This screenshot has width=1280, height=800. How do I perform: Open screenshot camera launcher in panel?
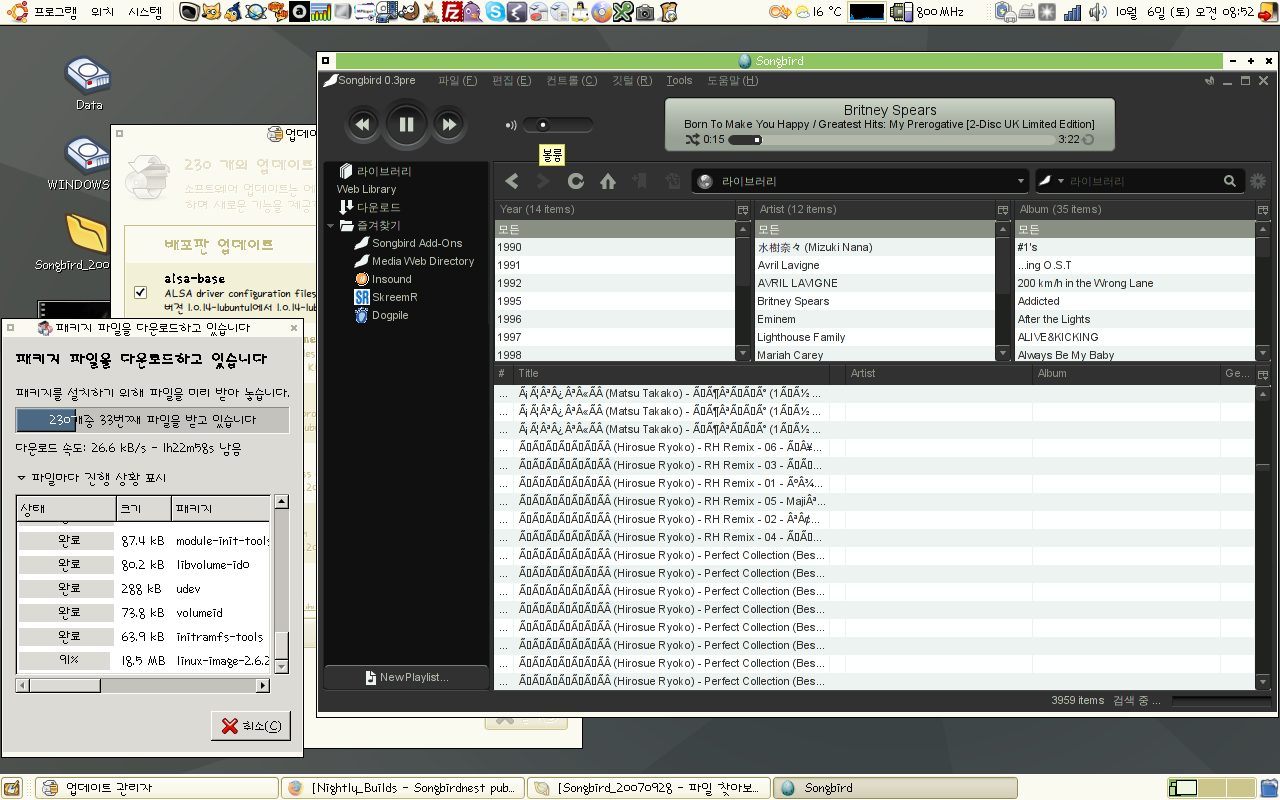click(645, 12)
